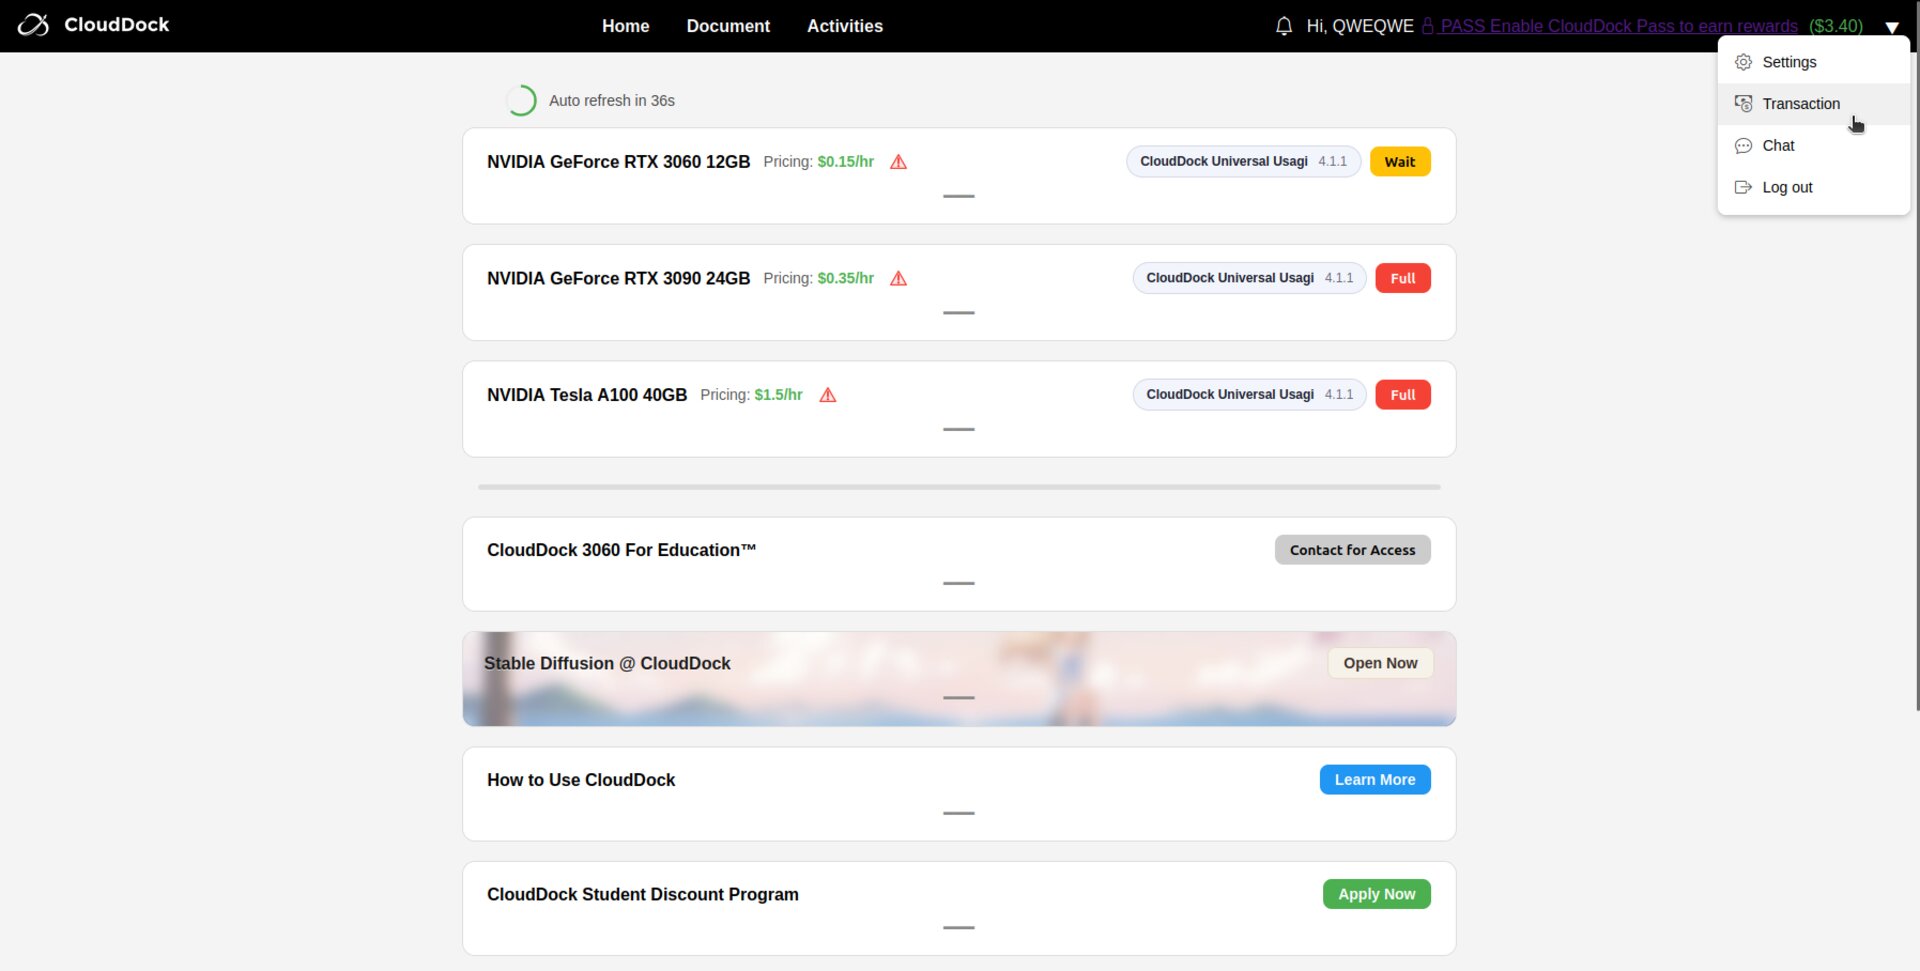Click the warning icon next to RTX 3060 pricing
The width and height of the screenshot is (1920, 971).
(898, 162)
